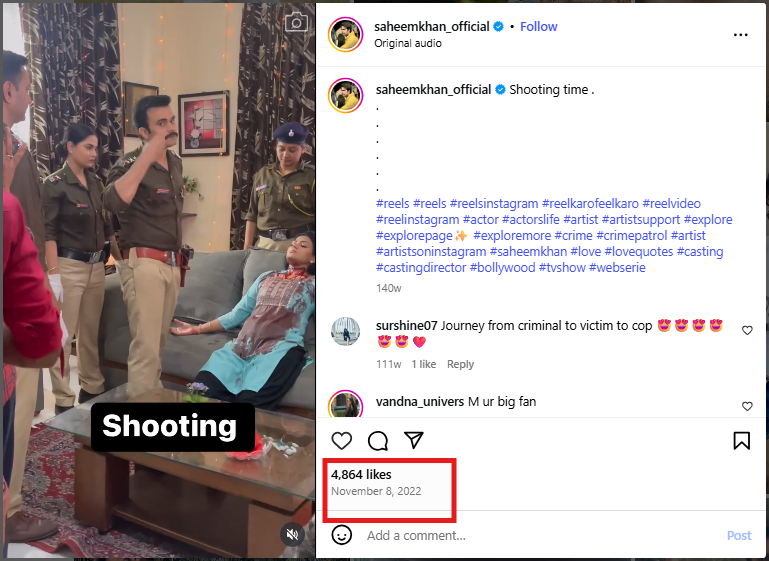Open Original audio link

[408, 43]
